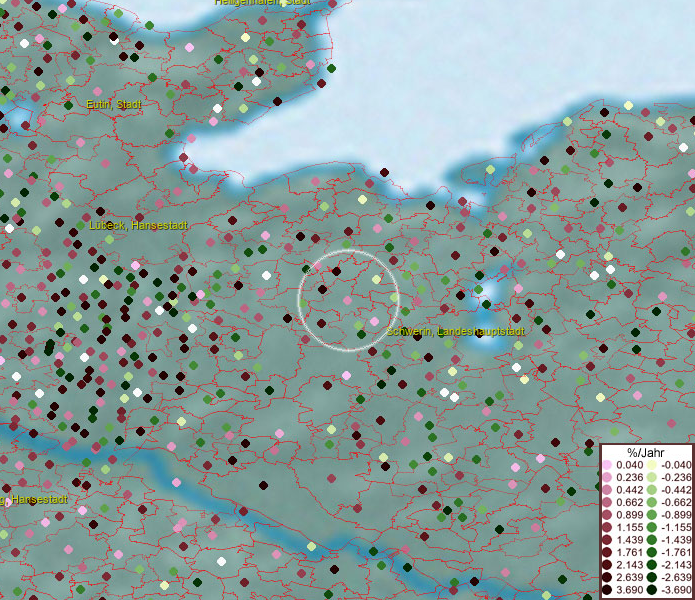
Task: Click the %/Jahr legend title
Action: [646, 453]
